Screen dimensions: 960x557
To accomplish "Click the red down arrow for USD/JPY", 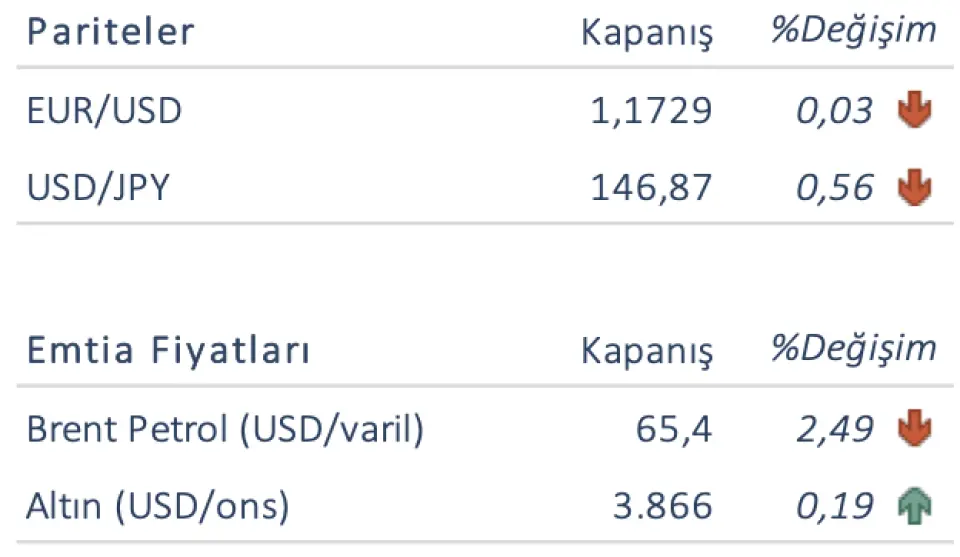I will tap(914, 188).
